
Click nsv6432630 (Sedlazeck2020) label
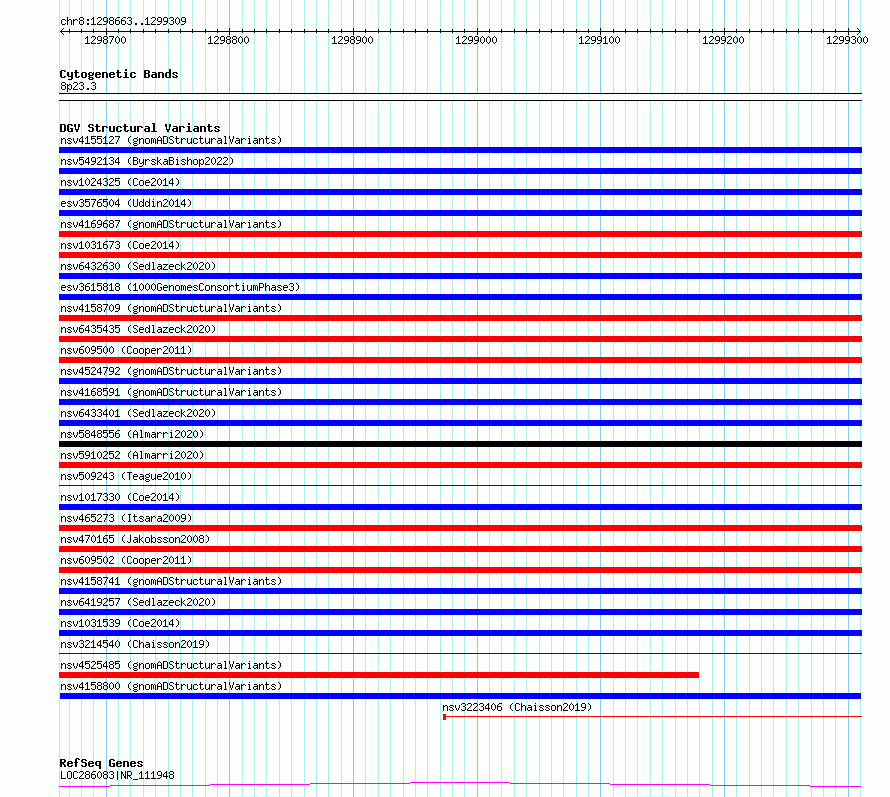coord(138,266)
